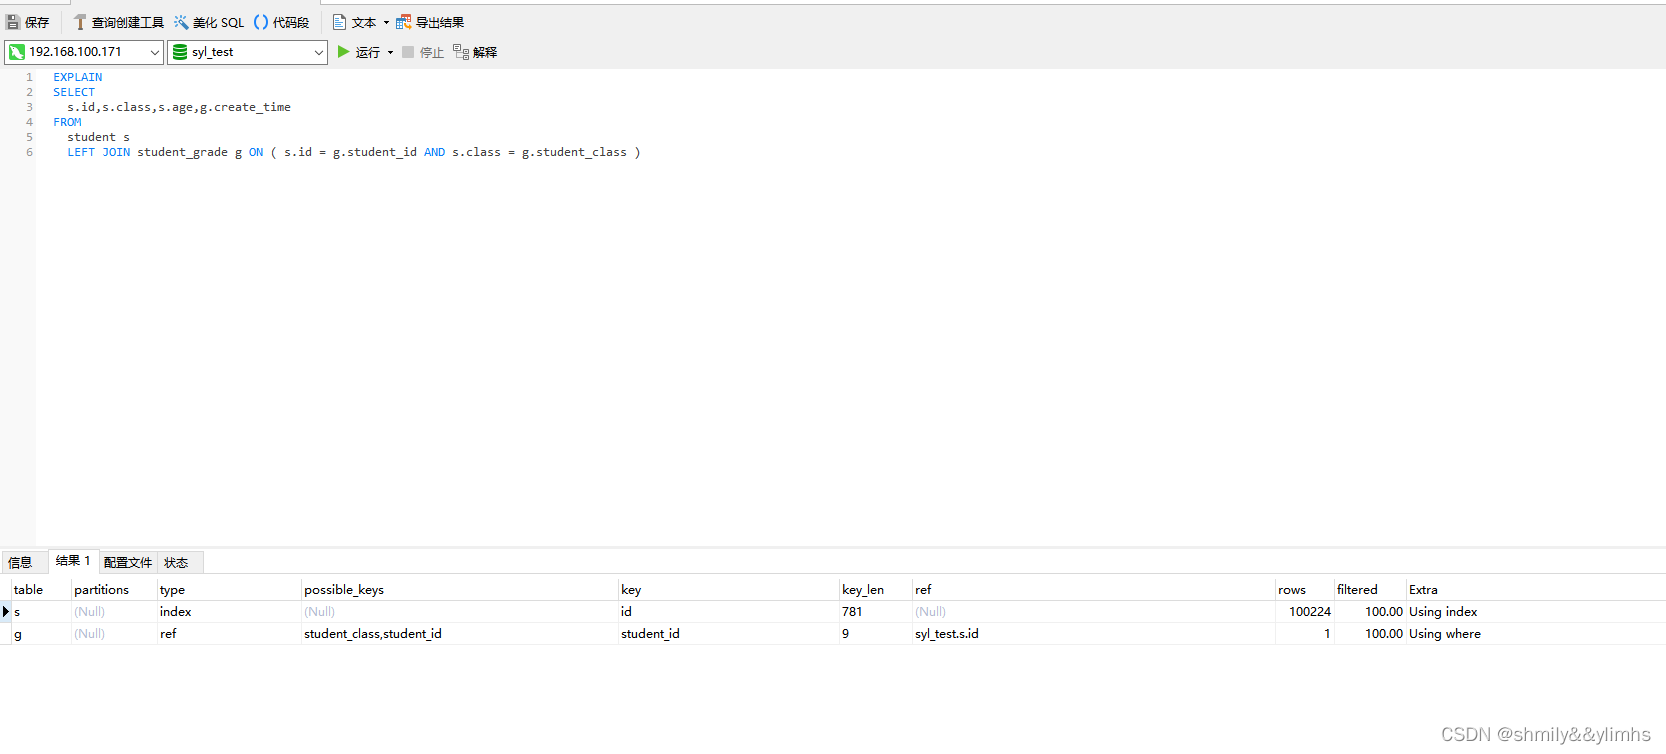Select the 'student_class,student_id' cell
1666x754 pixels.
[x=459, y=634]
